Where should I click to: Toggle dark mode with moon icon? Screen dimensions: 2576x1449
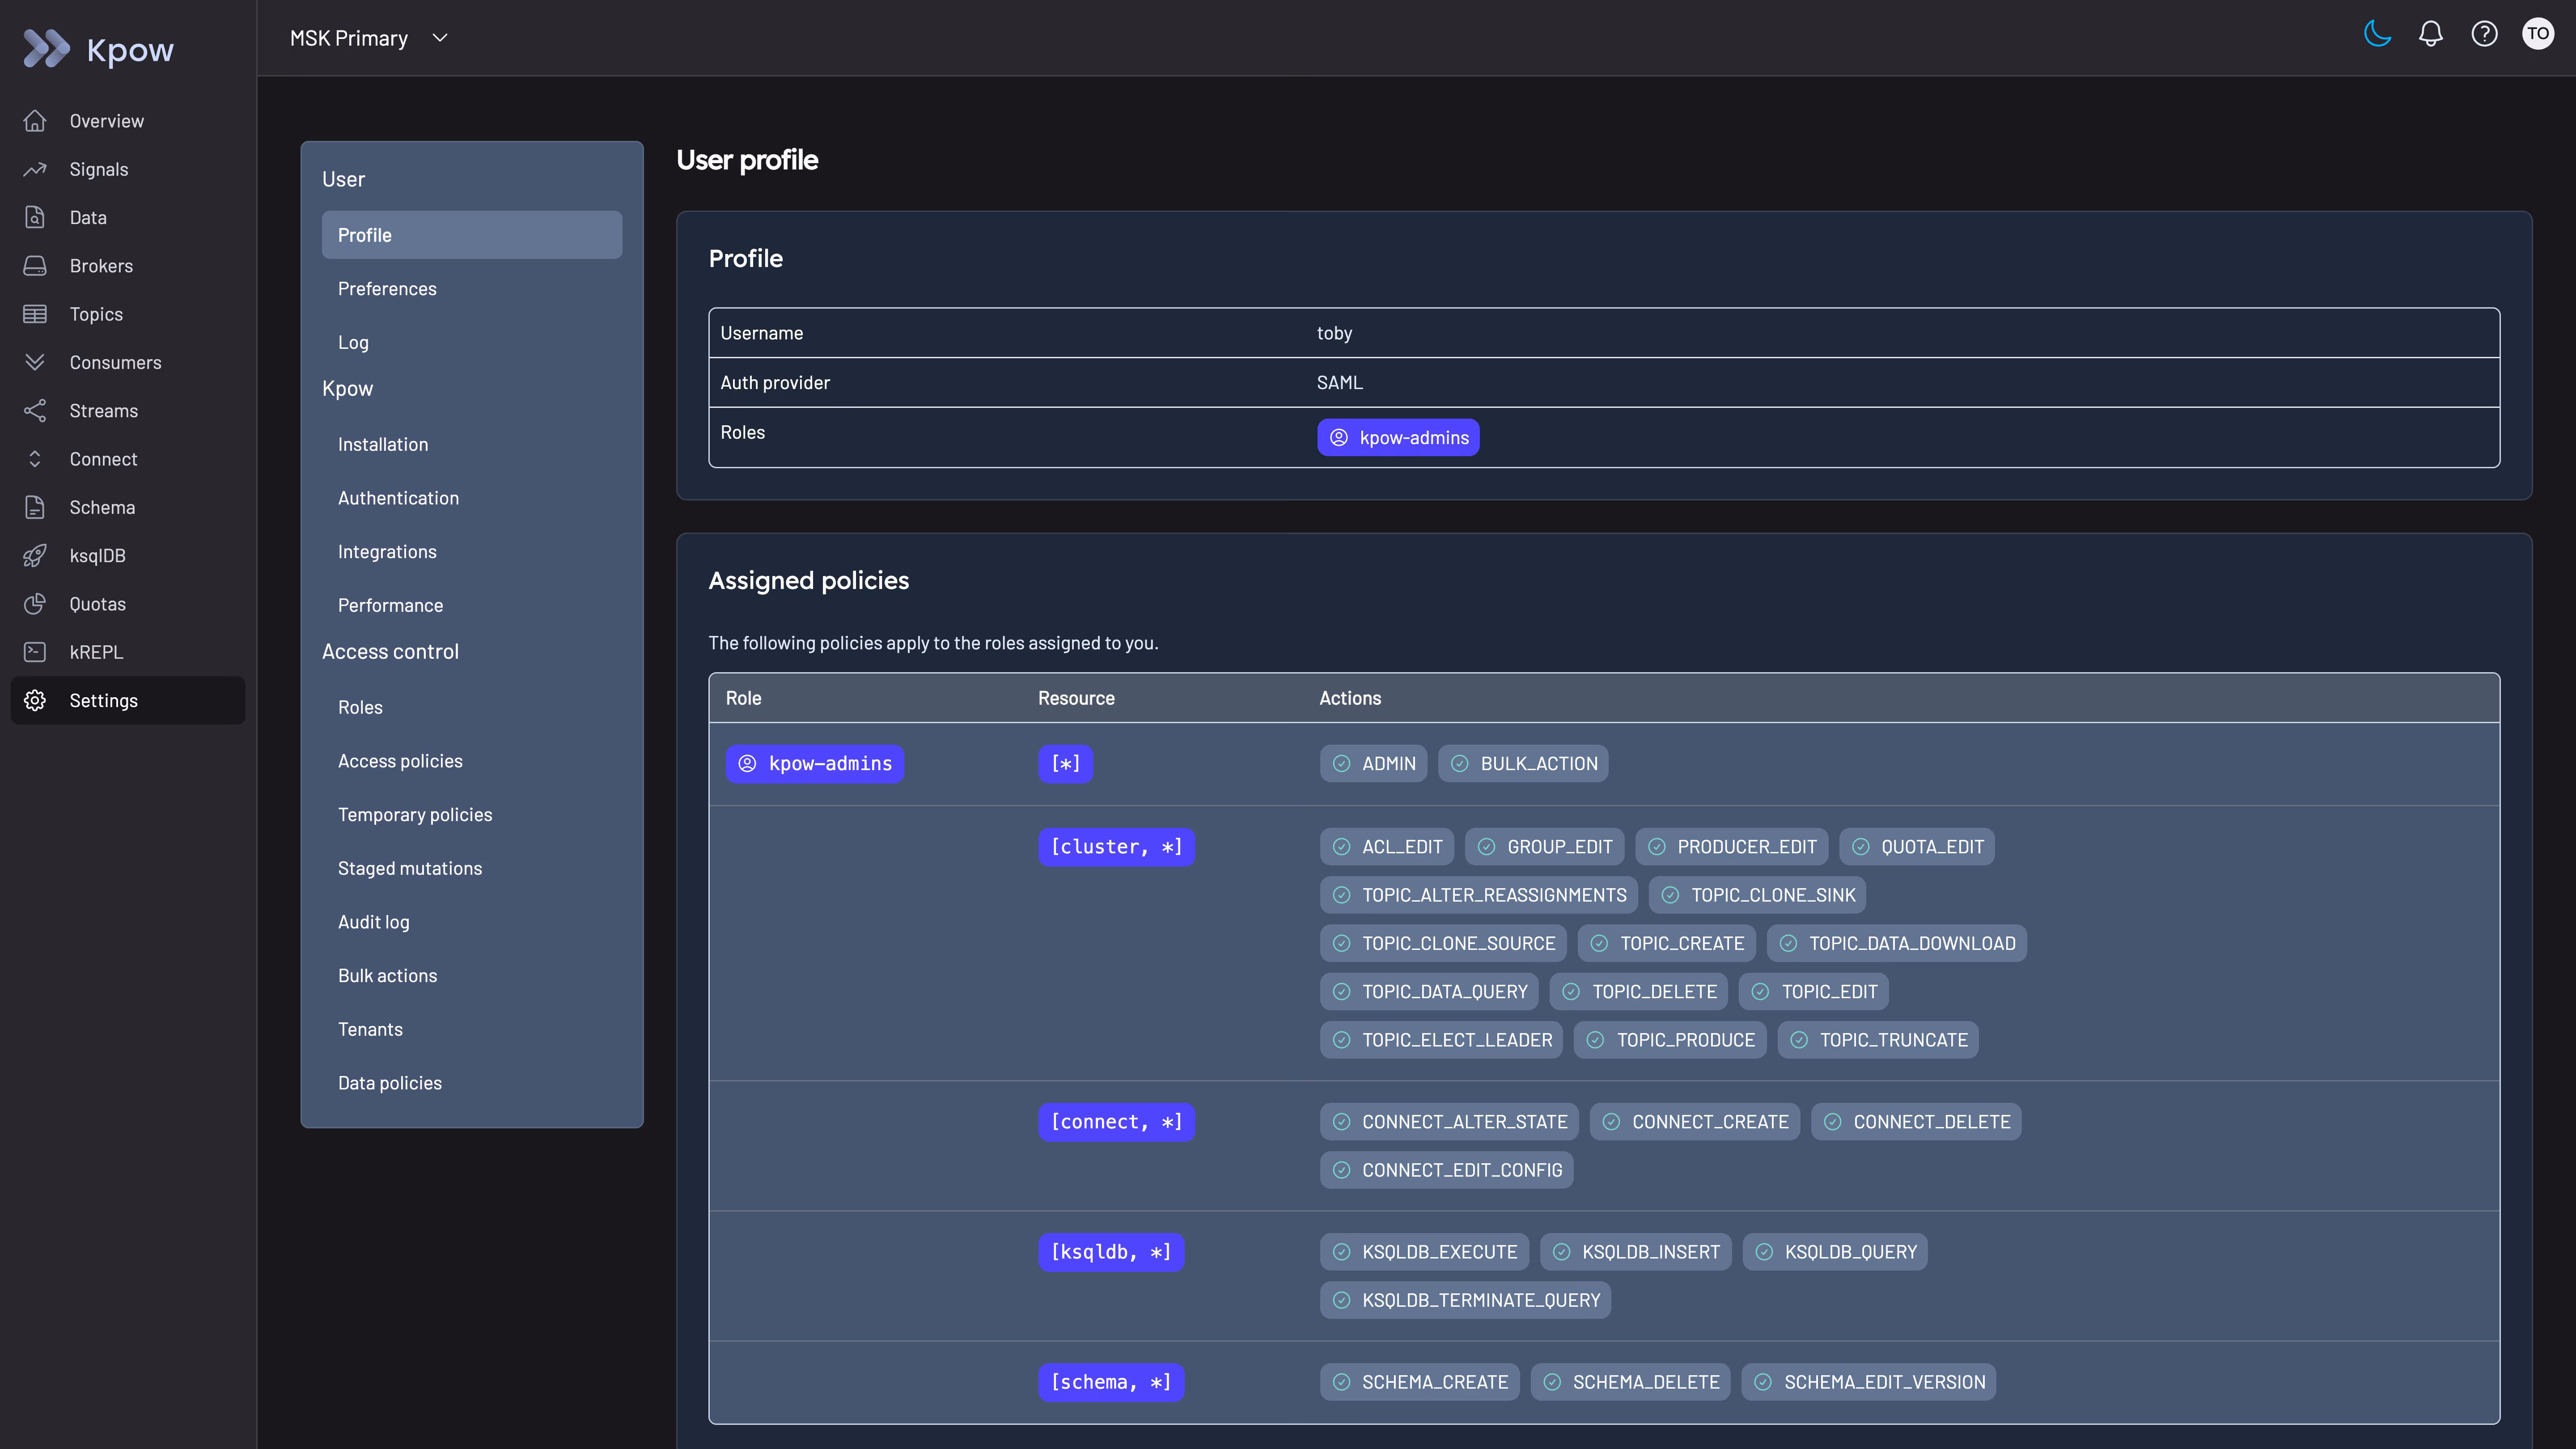pos(2378,34)
